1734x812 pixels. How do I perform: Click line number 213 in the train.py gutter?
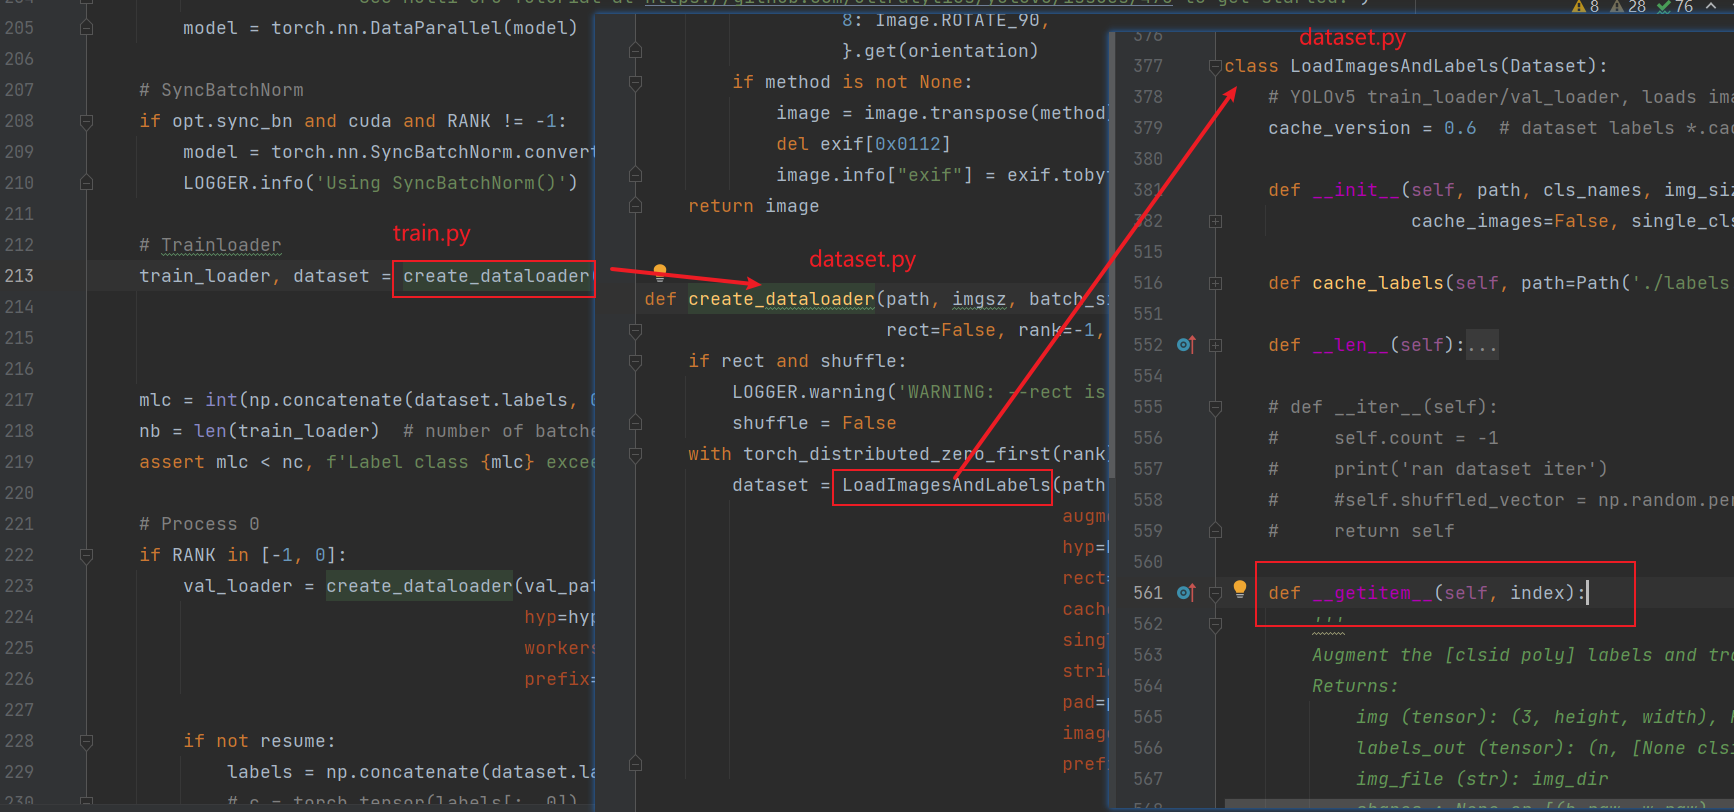[x=19, y=276]
